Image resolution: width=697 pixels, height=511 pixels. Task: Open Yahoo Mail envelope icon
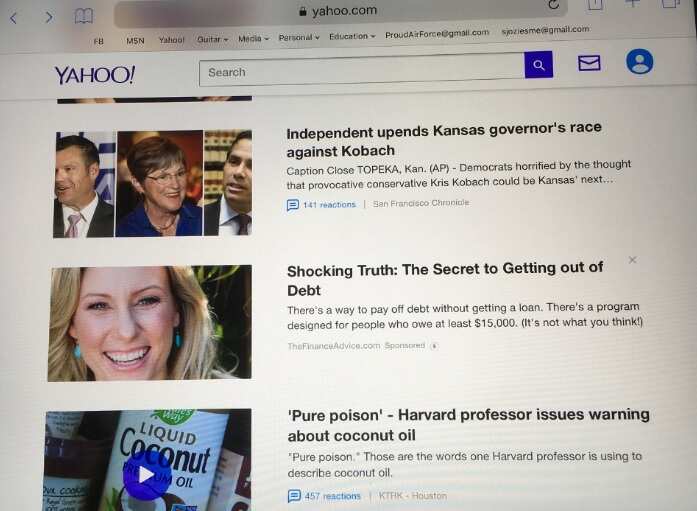pyautogui.click(x=589, y=63)
